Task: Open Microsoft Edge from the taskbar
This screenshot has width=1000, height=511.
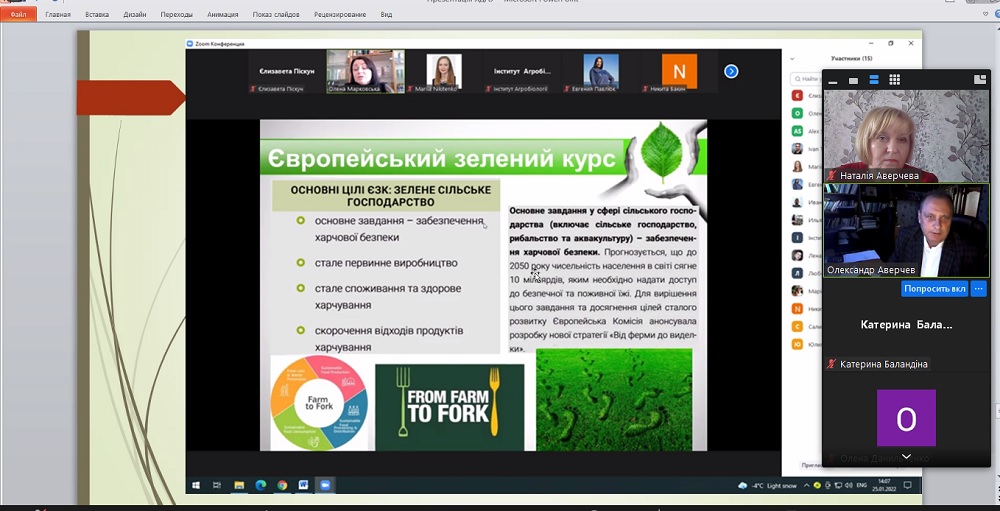Action: click(x=260, y=485)
